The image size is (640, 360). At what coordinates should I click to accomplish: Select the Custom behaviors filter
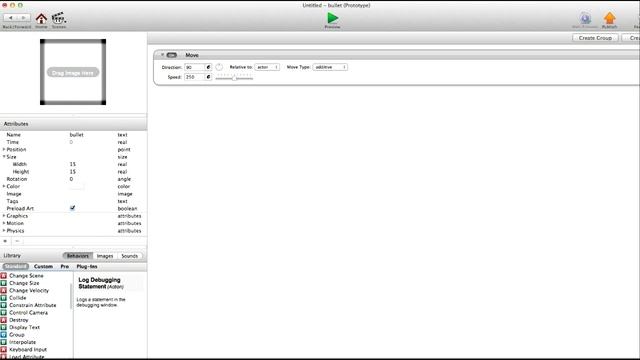point(43,266)
